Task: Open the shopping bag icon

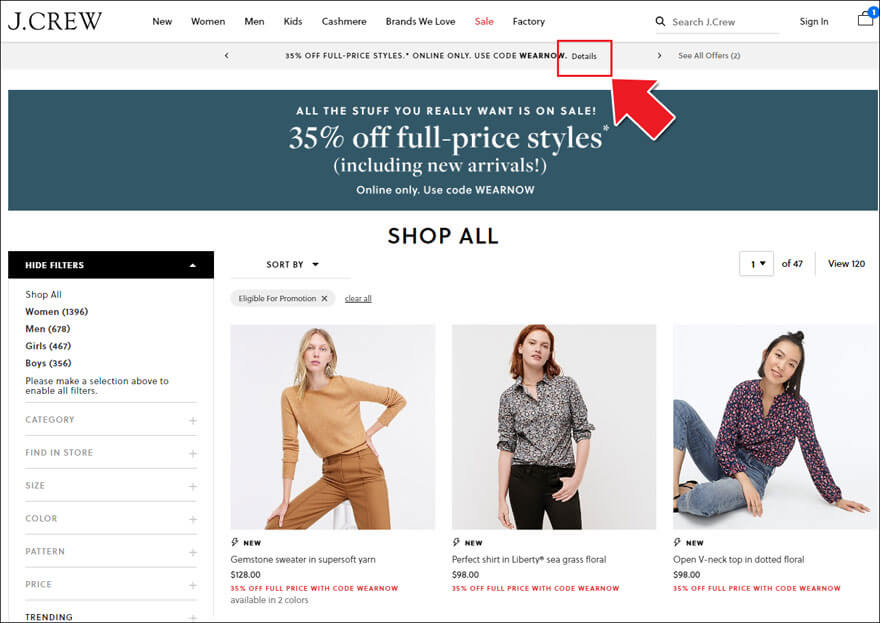Action: click(x=867, y=17)
